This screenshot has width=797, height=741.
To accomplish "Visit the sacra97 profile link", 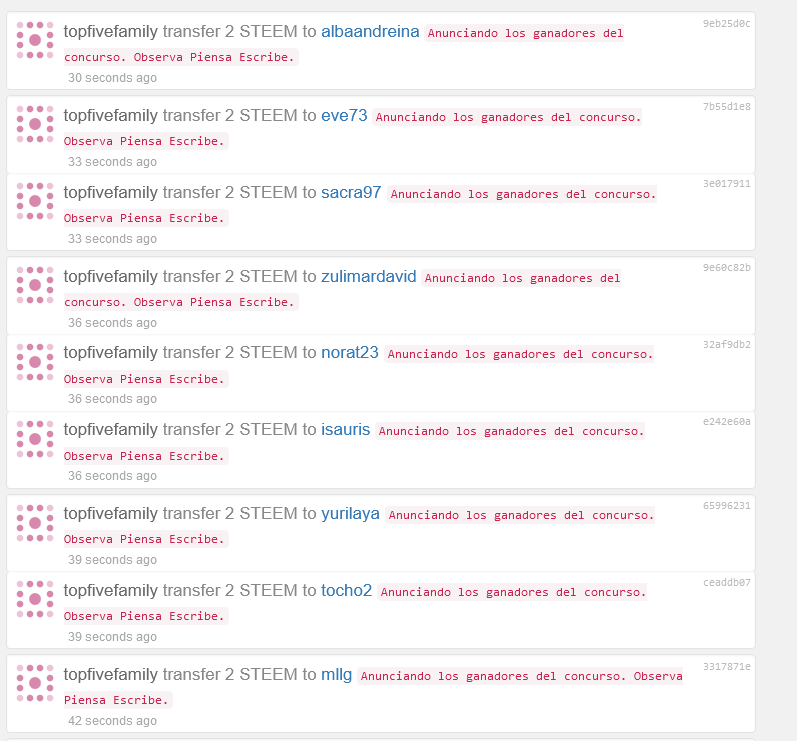I will [x=351, y=193].
